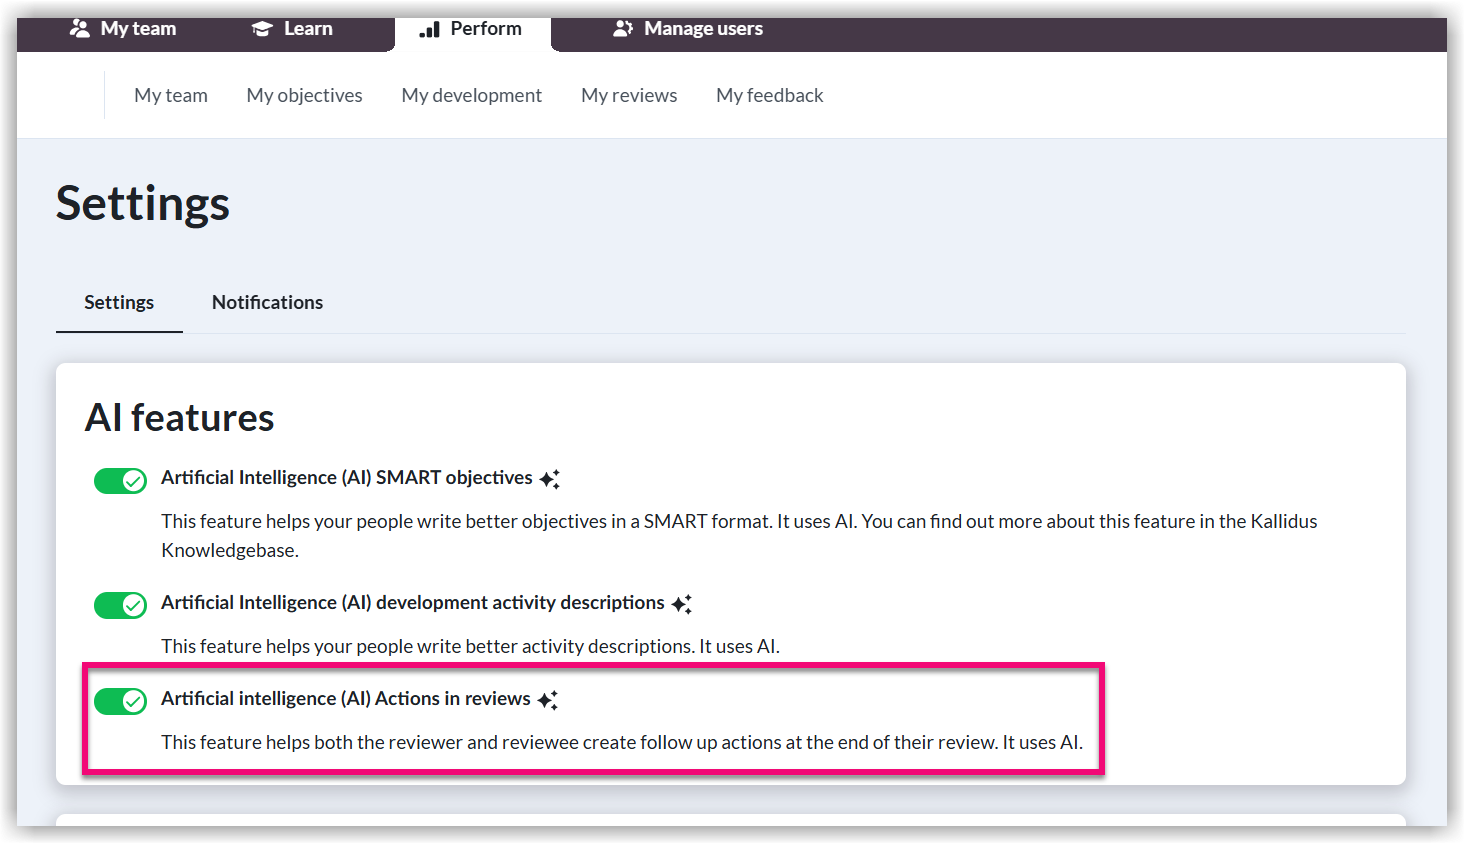
Task: Turn off AI development activity descriptions
Action: tap(120, 605)
